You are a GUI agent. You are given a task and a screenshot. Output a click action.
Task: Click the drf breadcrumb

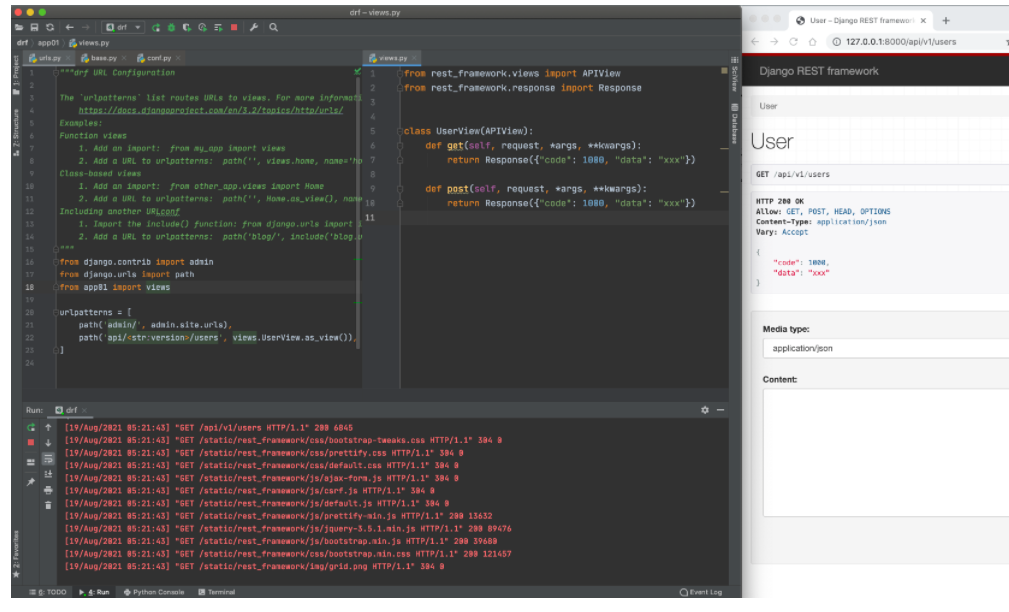click(x=23, y=43)
